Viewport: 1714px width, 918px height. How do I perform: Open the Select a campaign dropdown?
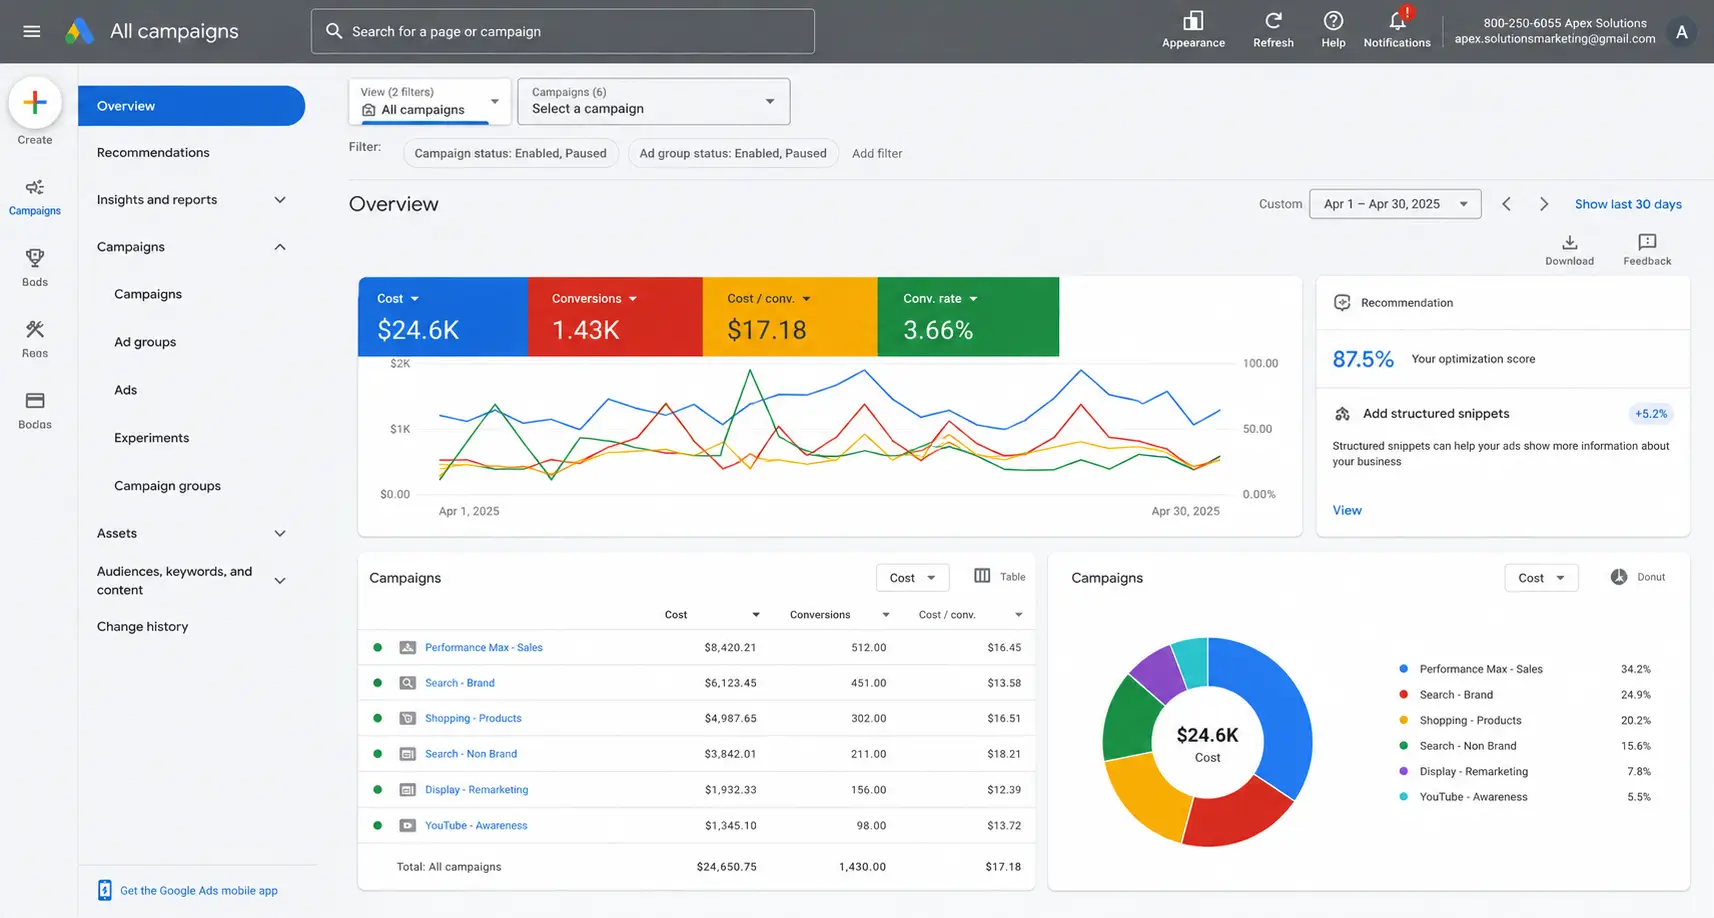654,101
